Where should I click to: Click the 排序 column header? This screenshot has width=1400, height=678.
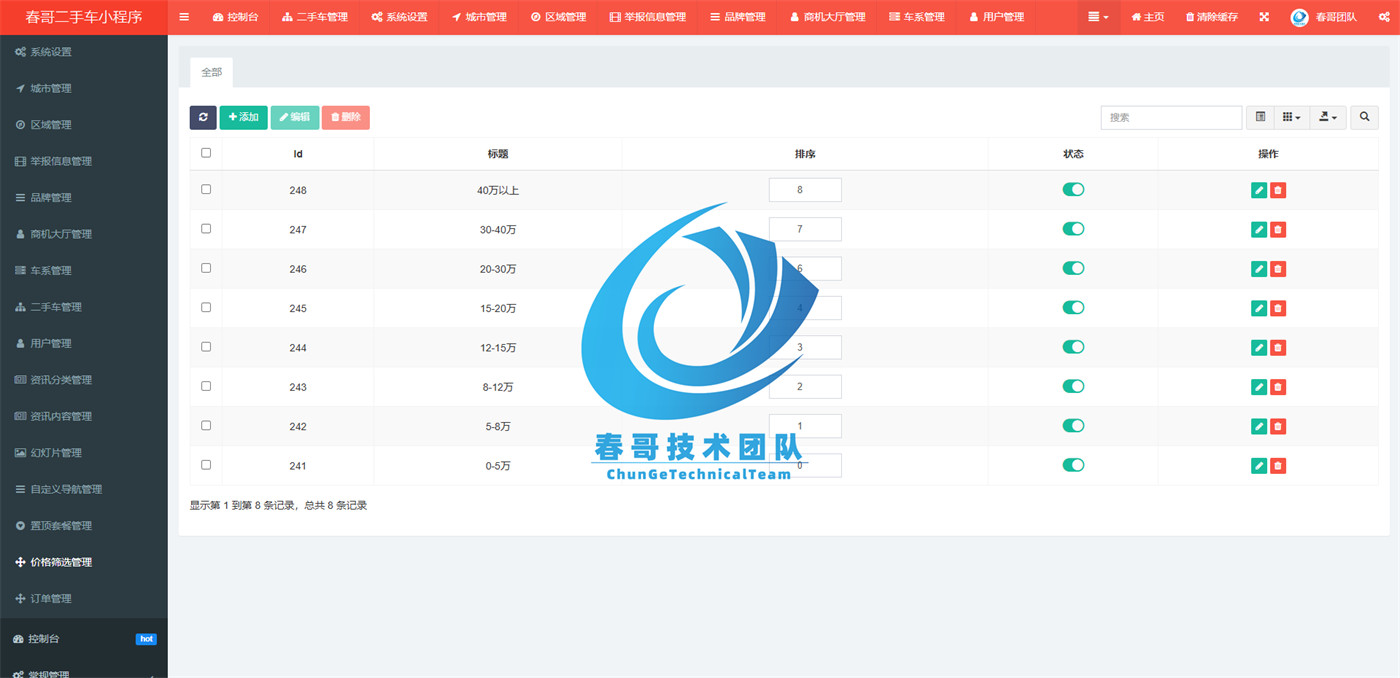click(805, 154)
